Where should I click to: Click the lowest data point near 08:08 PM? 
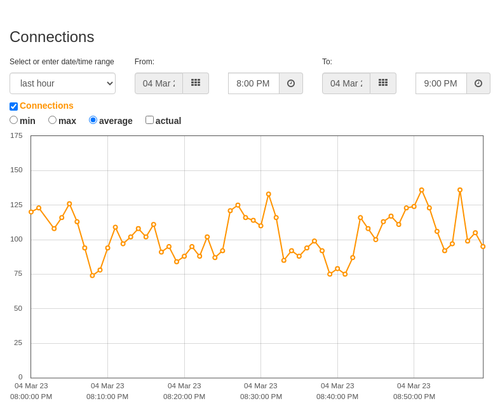(x=92, y=276)
